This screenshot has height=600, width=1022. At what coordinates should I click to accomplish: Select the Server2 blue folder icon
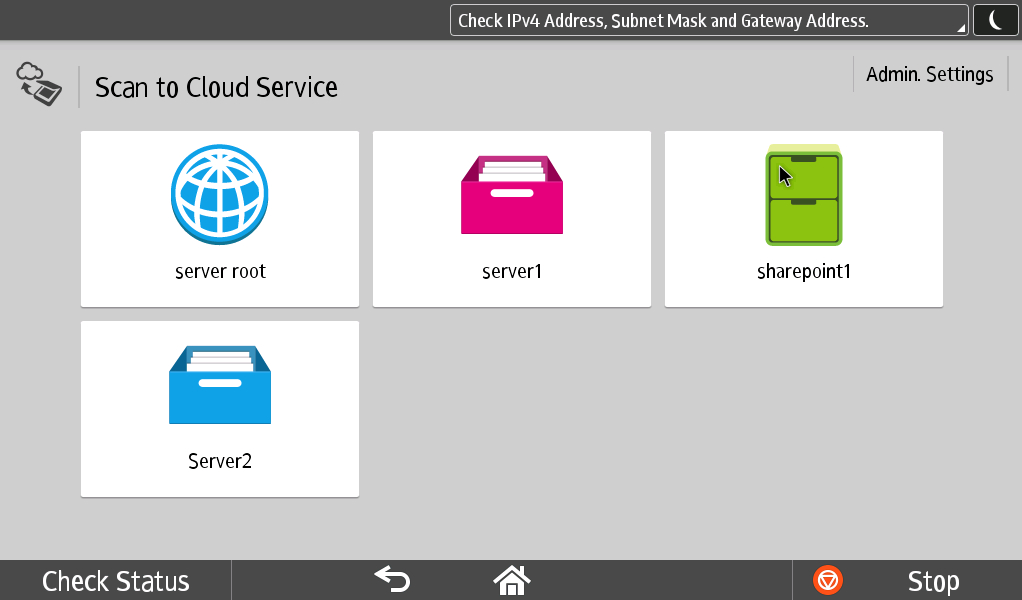tap(219, 384)
